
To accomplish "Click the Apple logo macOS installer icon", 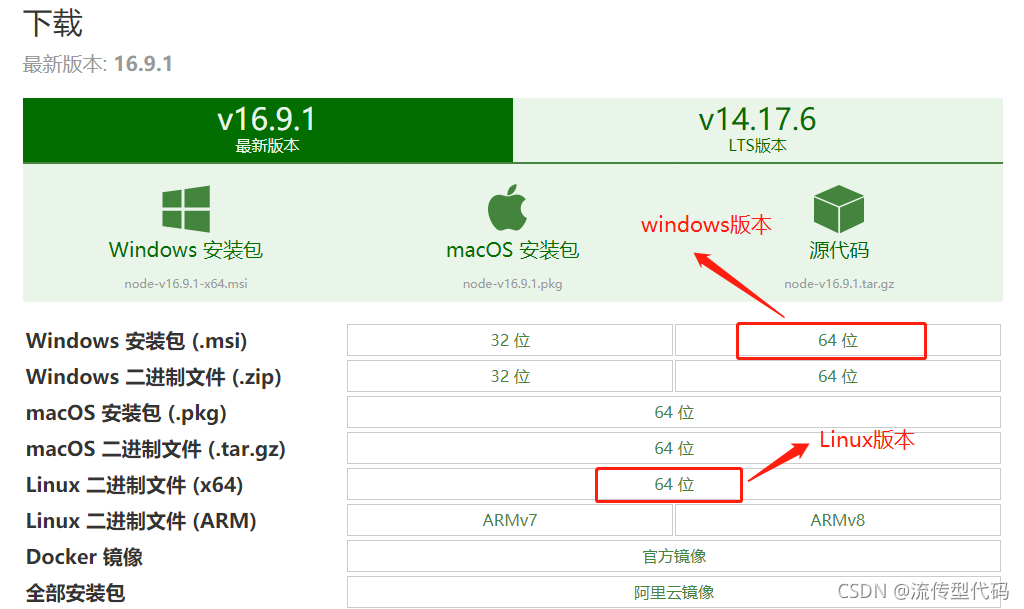I will click(x=507, y=208).
